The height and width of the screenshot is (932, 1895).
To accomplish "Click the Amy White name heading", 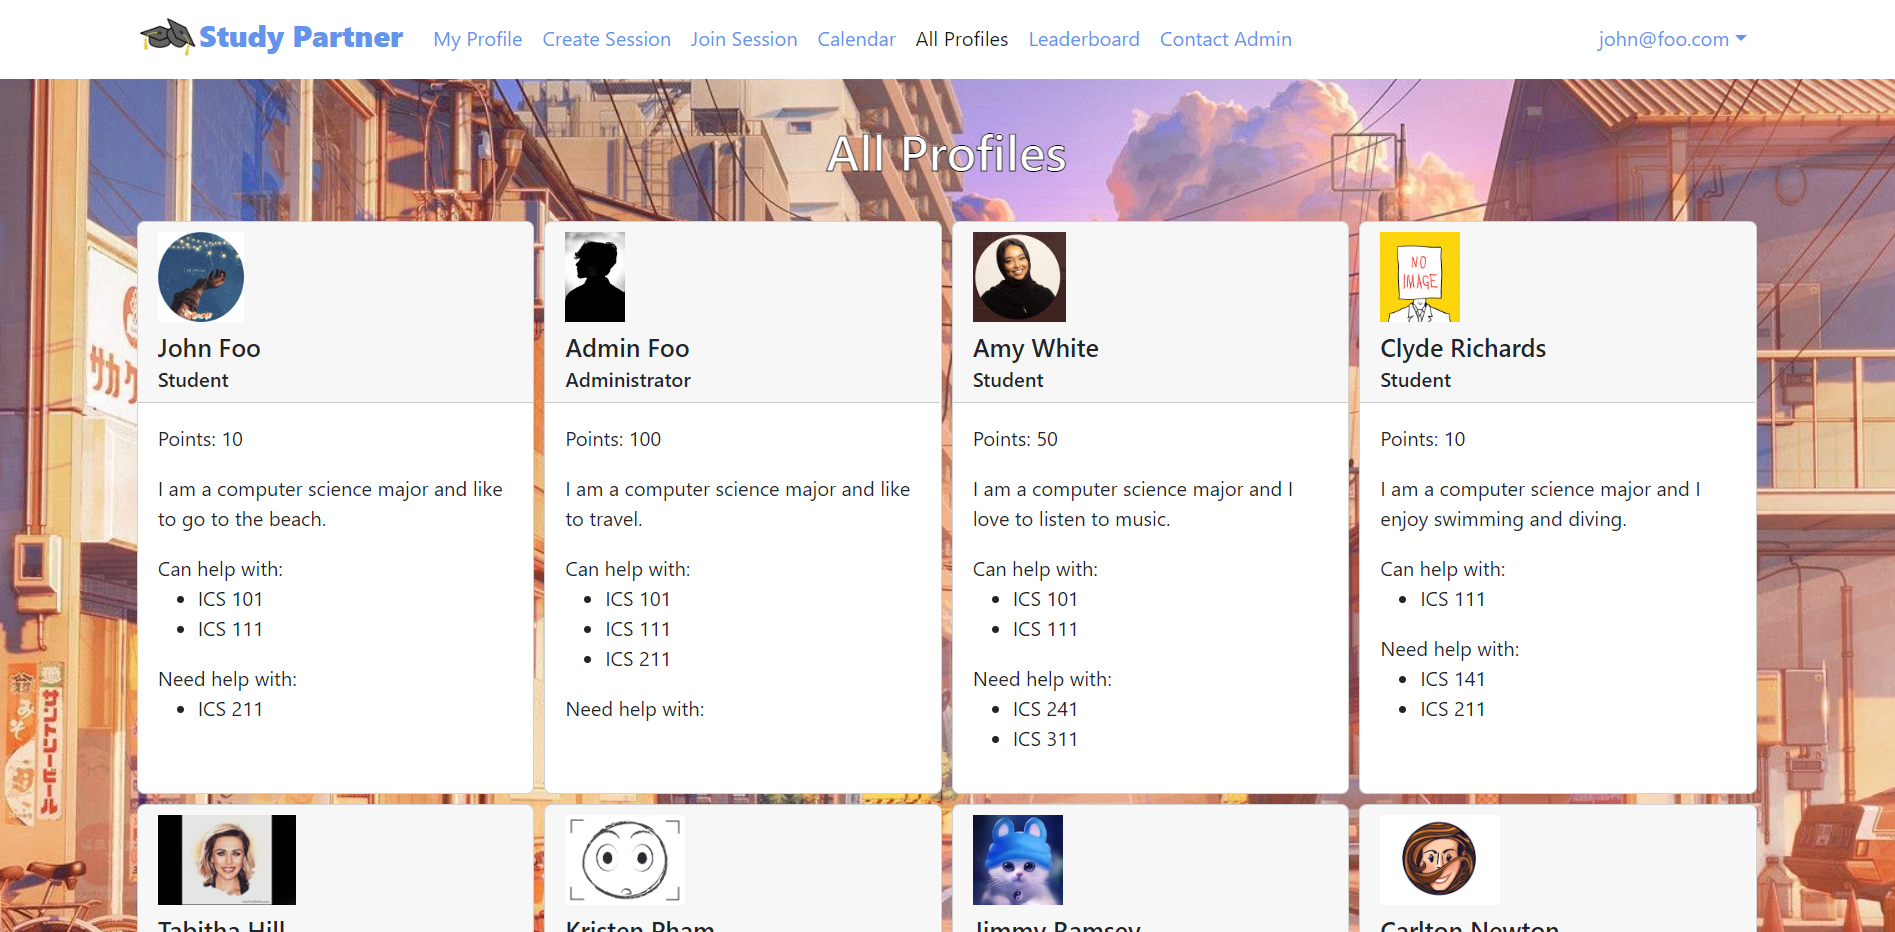I will tap(1035, 348).
